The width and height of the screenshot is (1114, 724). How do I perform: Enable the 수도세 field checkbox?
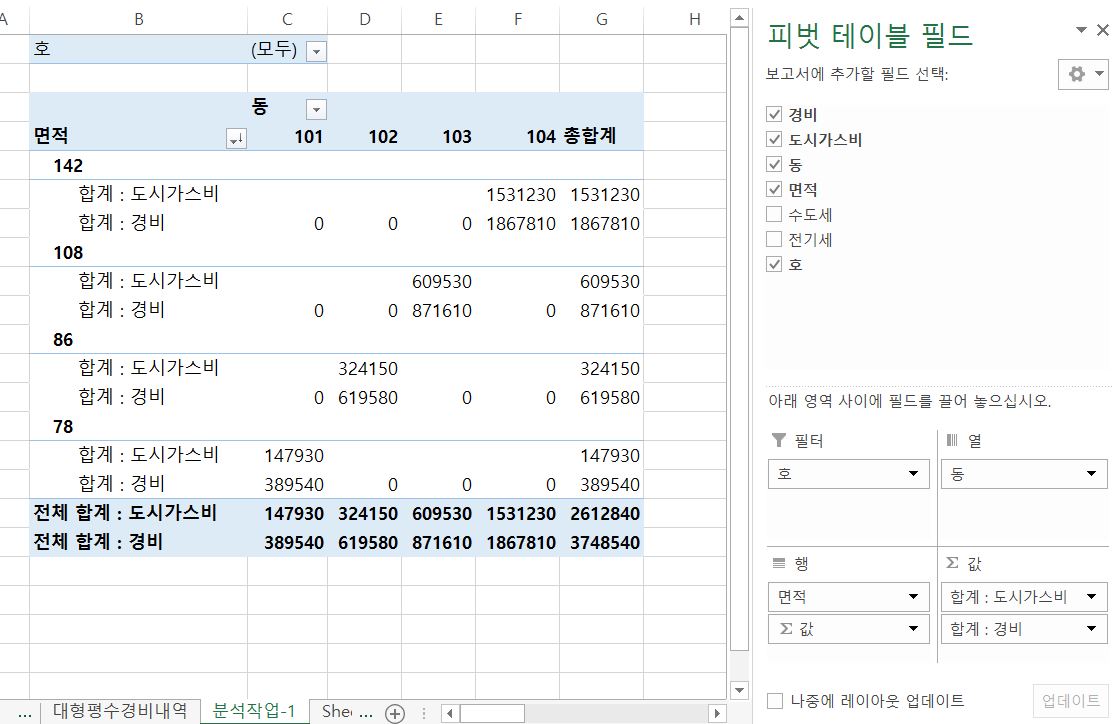tap(773, 215)
